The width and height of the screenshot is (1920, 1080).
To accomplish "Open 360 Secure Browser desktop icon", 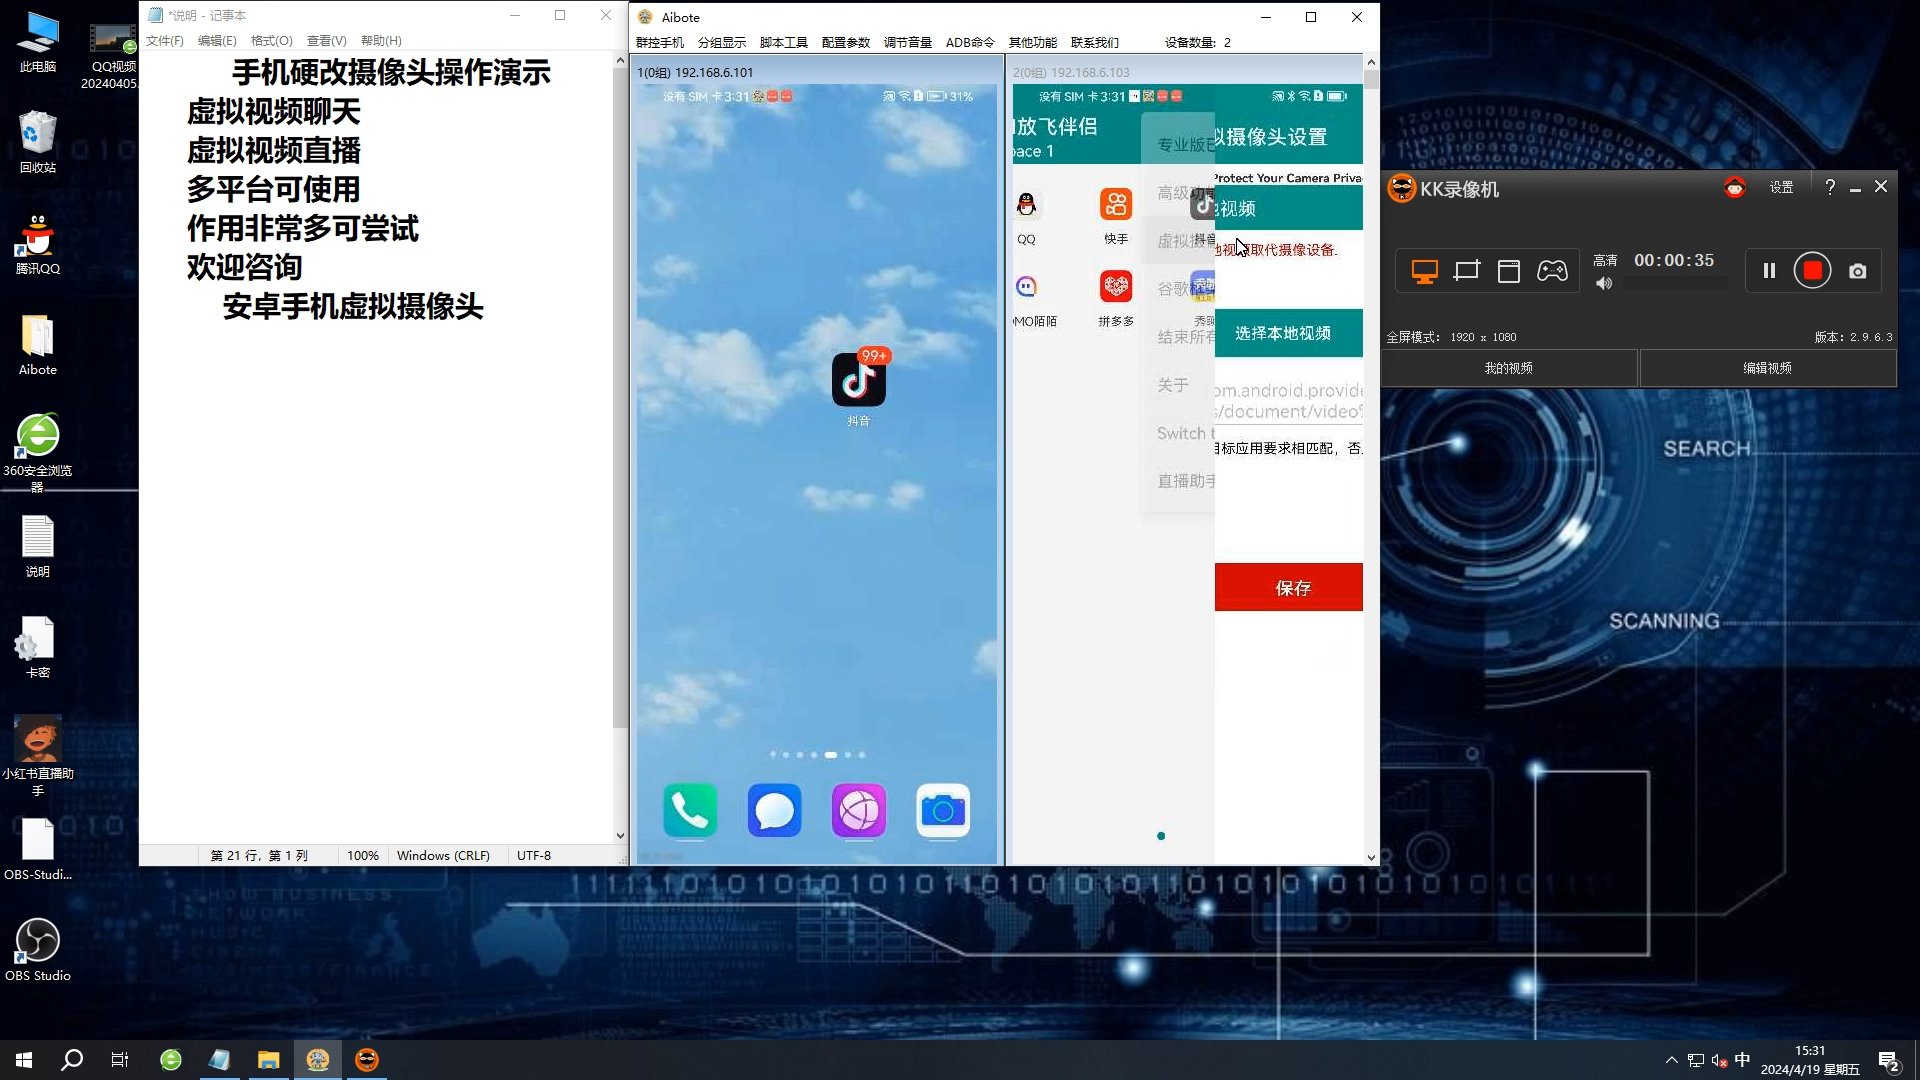I will point(38,452).
